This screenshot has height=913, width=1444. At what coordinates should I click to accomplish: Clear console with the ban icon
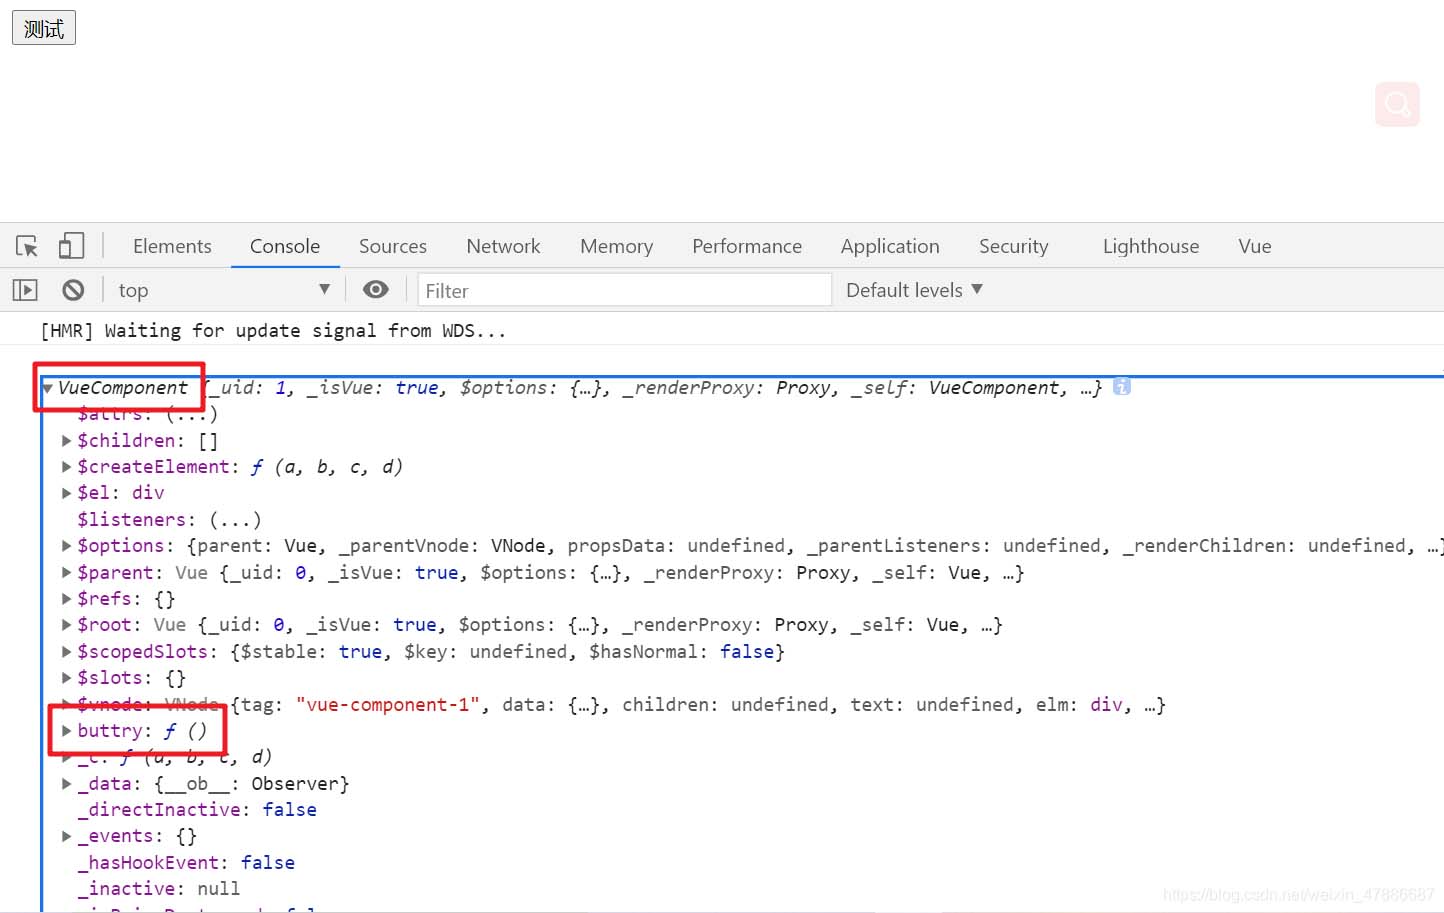pos(73,290)
